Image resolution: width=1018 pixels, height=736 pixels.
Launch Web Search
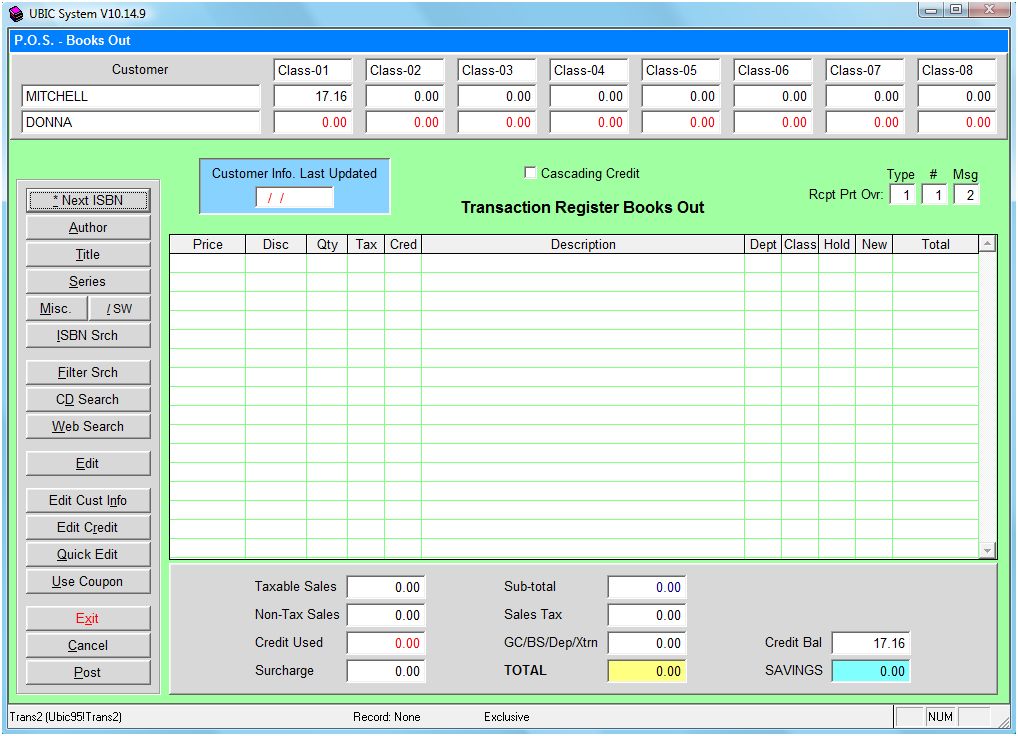click(88, 426)
